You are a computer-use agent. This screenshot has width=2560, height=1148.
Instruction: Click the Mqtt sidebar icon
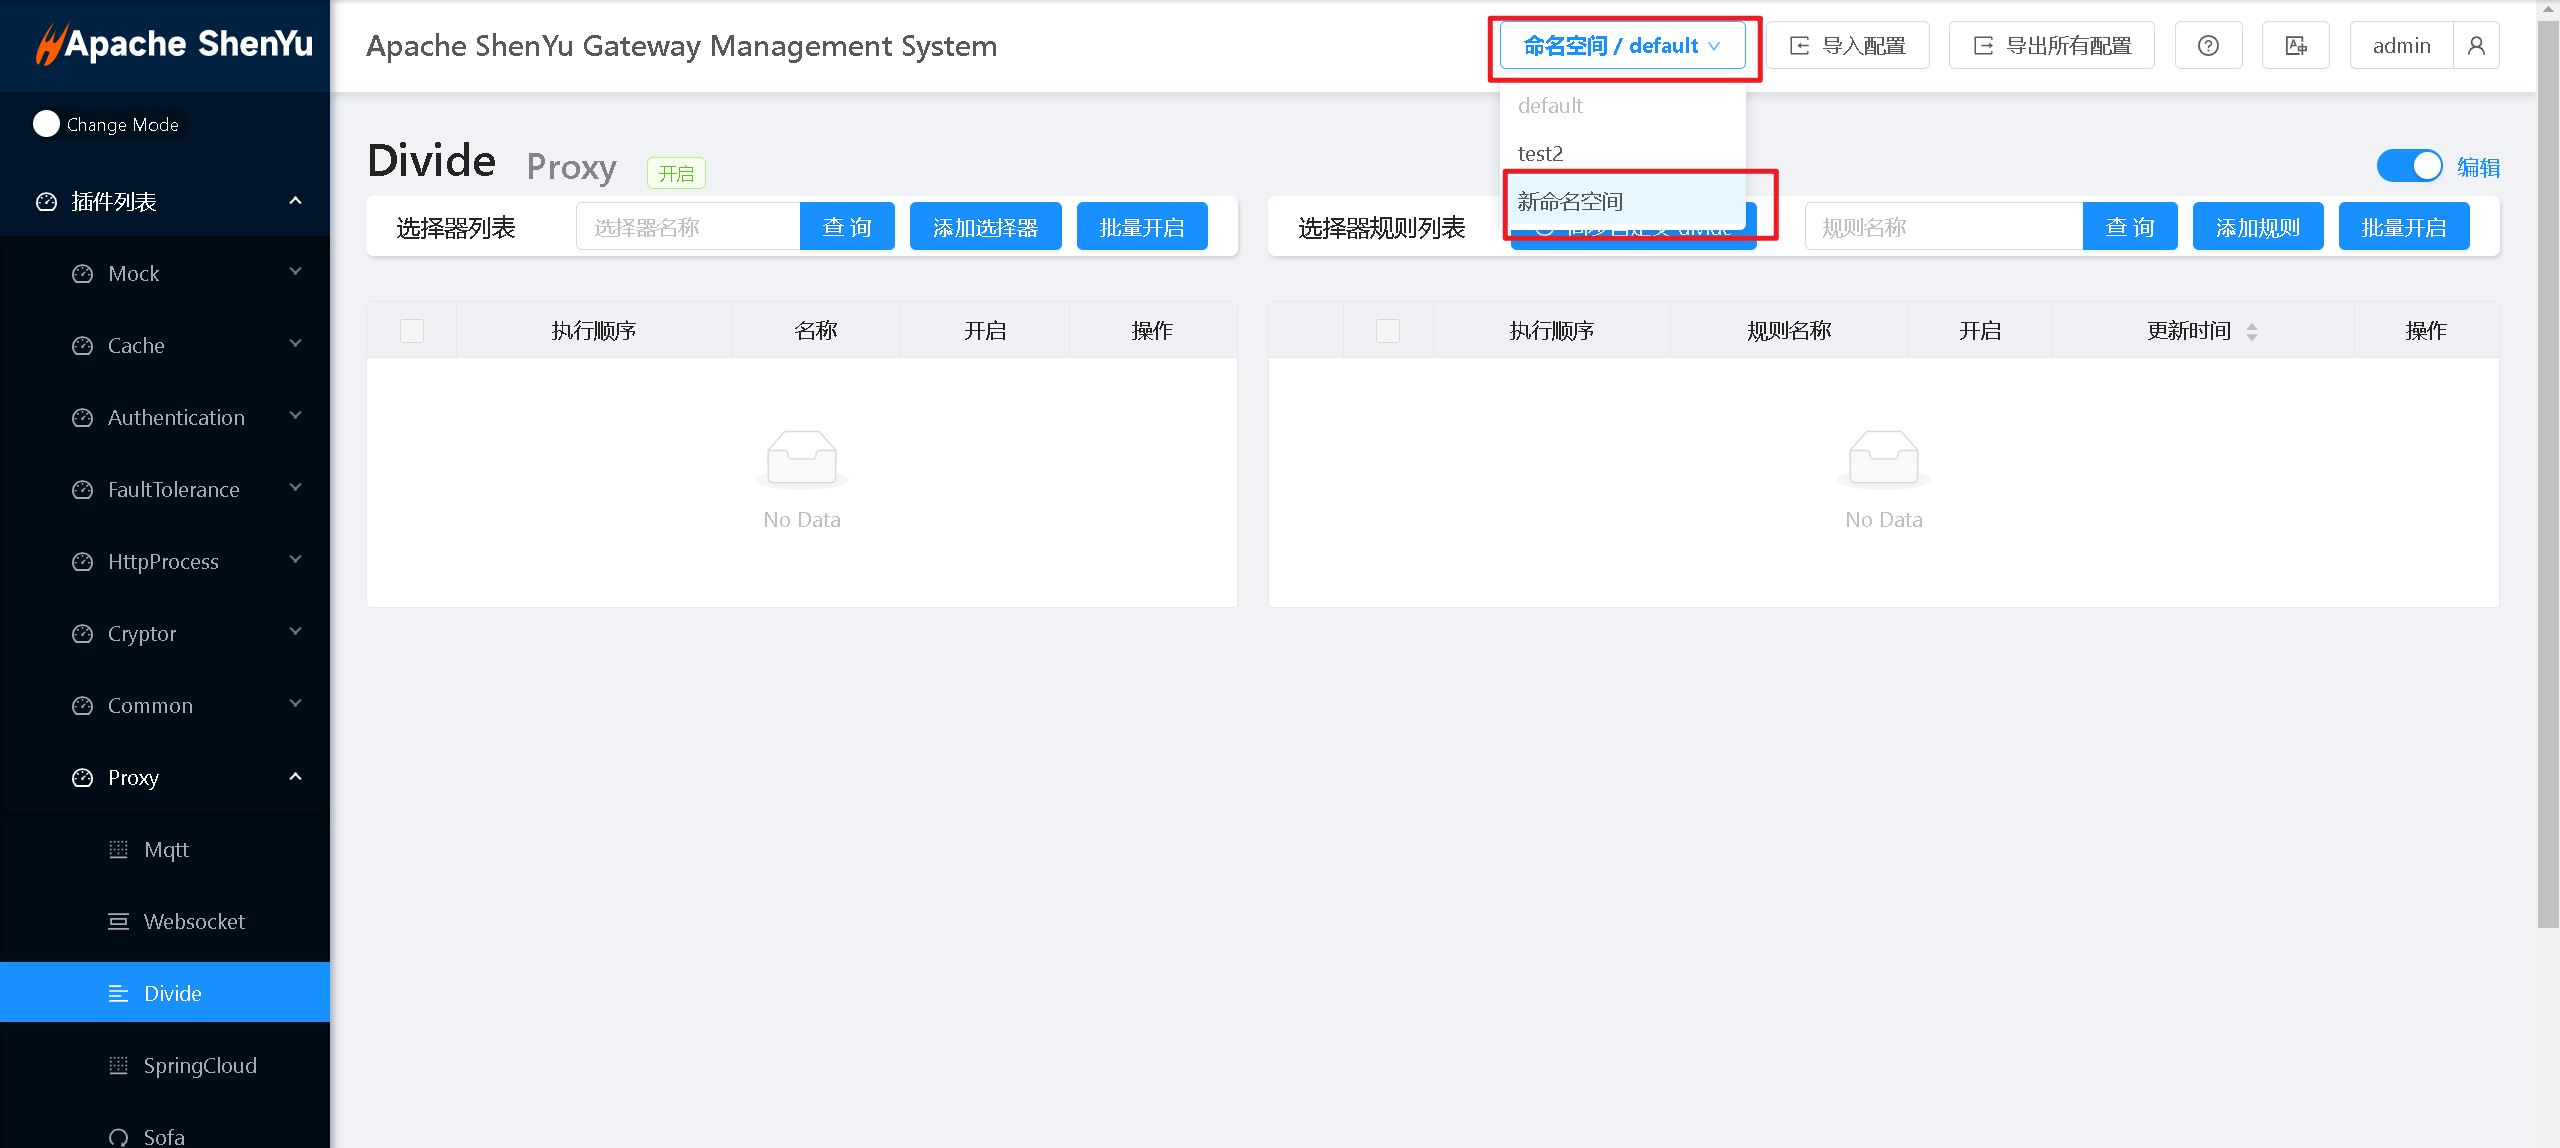click(x=118, y=849)
